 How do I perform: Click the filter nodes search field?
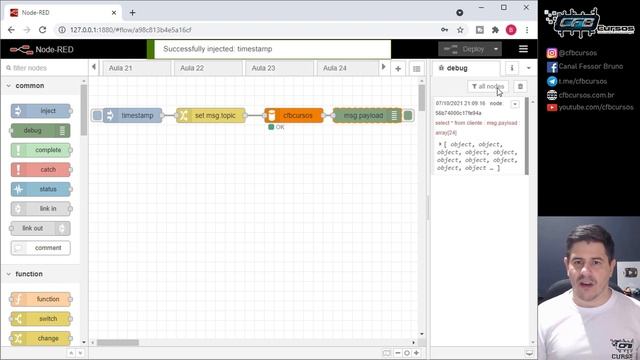[44, 68]
